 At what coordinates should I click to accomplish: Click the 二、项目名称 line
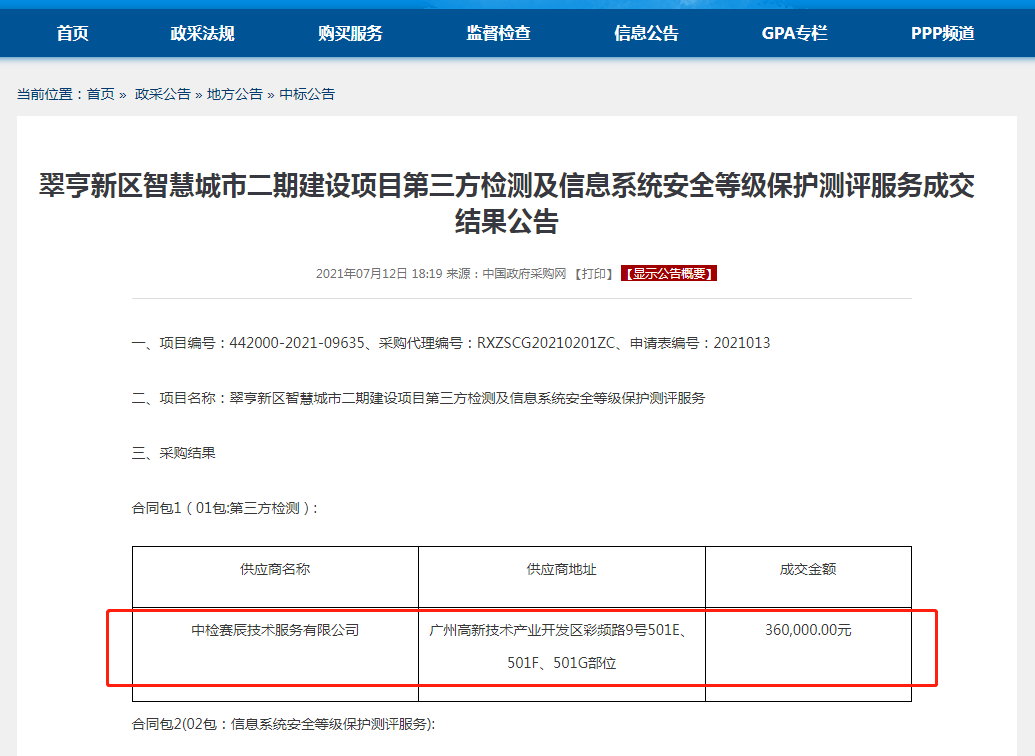click(418, 398)
